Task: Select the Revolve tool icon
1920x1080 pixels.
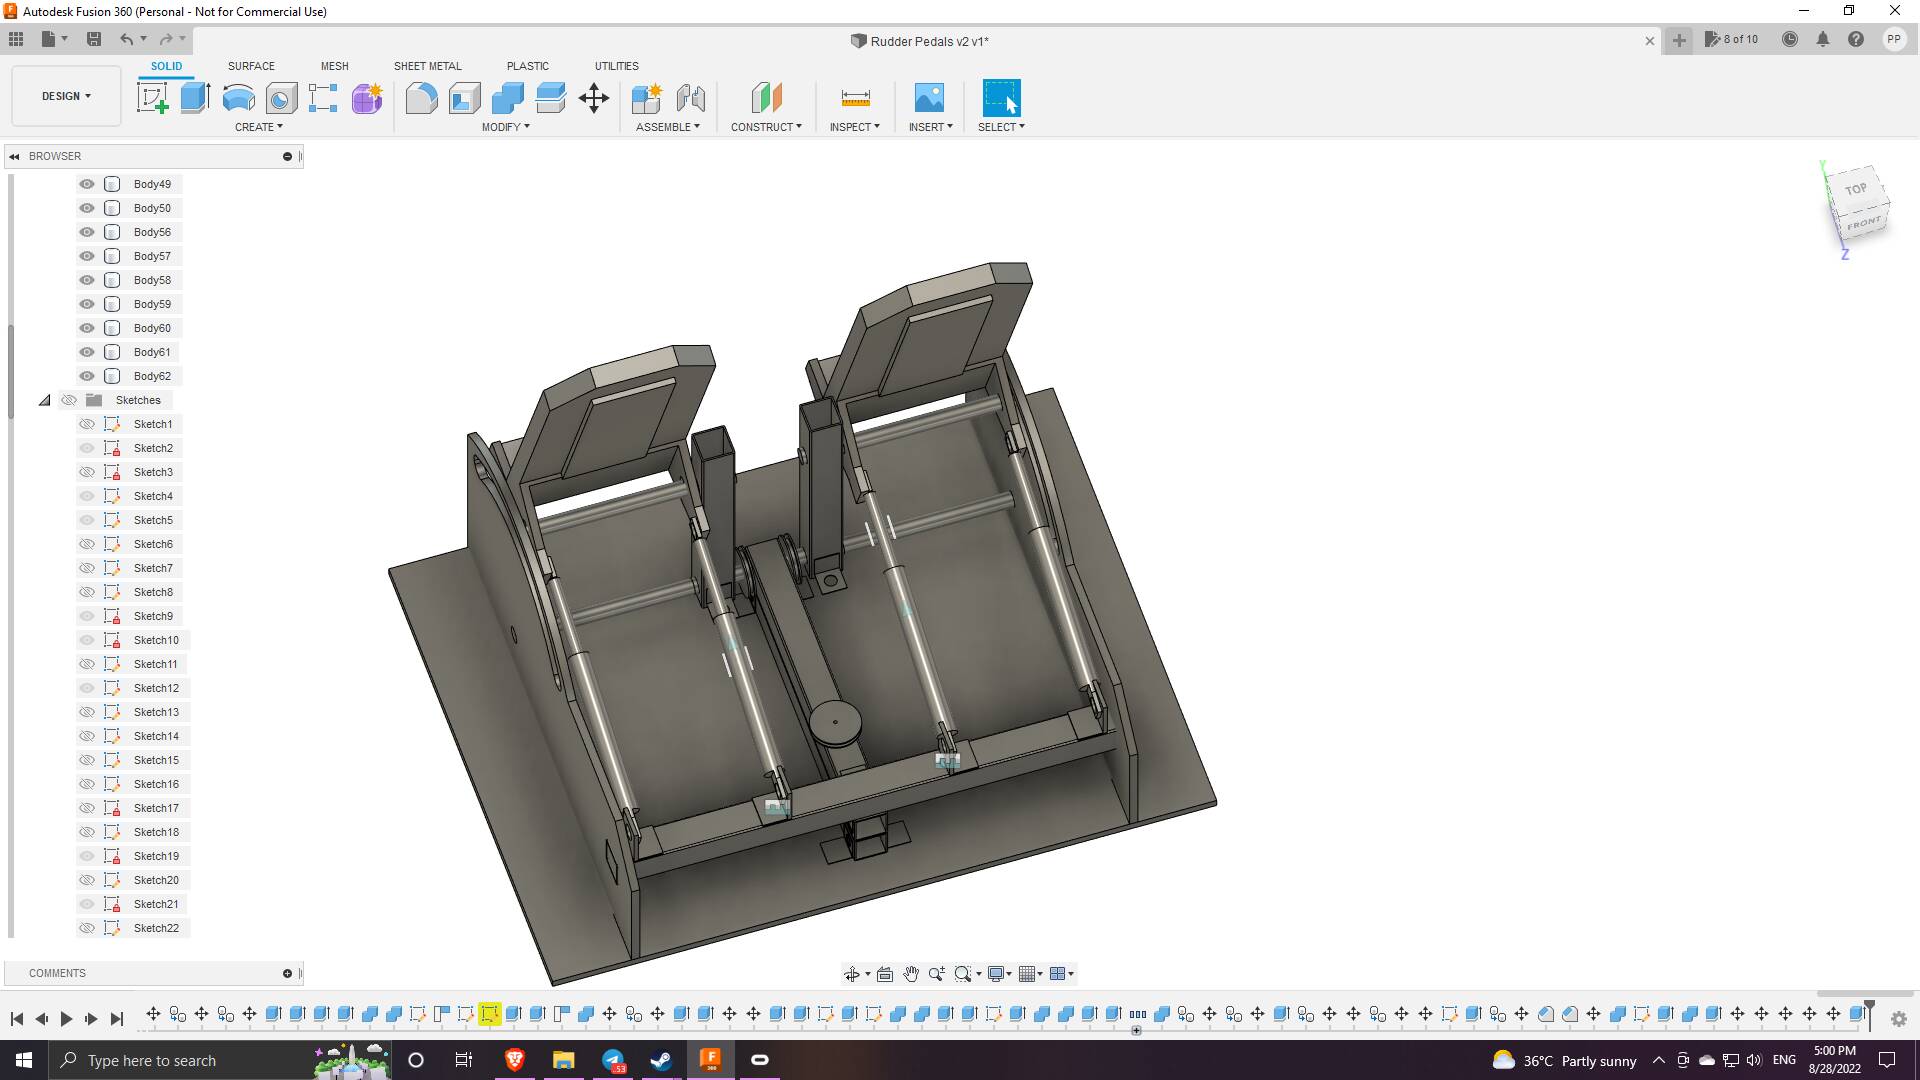Action: pos(238,98)
